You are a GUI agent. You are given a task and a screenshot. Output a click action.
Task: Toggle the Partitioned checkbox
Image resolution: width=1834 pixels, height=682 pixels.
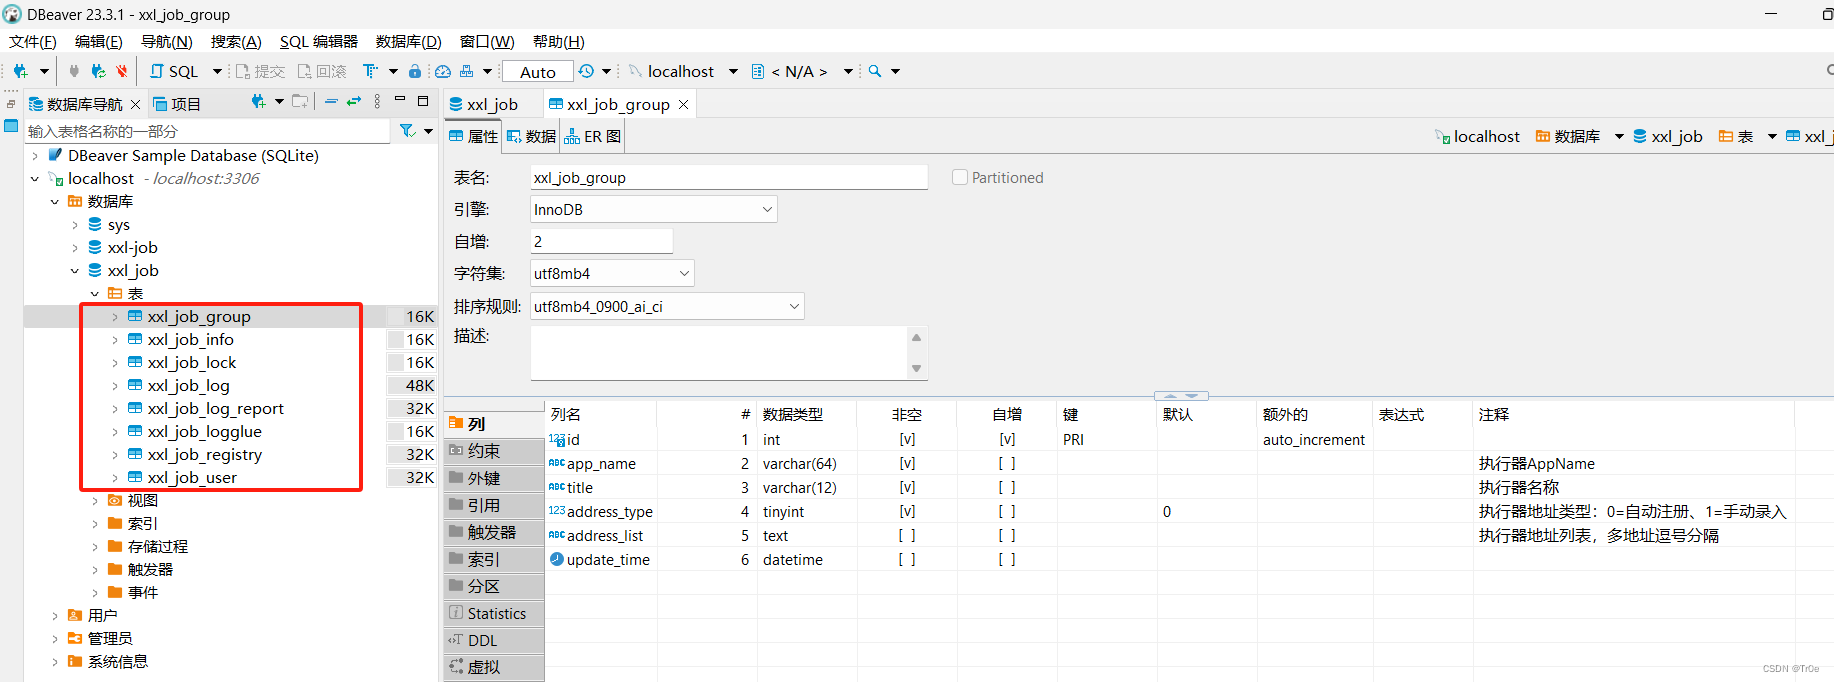pos(960,177)
